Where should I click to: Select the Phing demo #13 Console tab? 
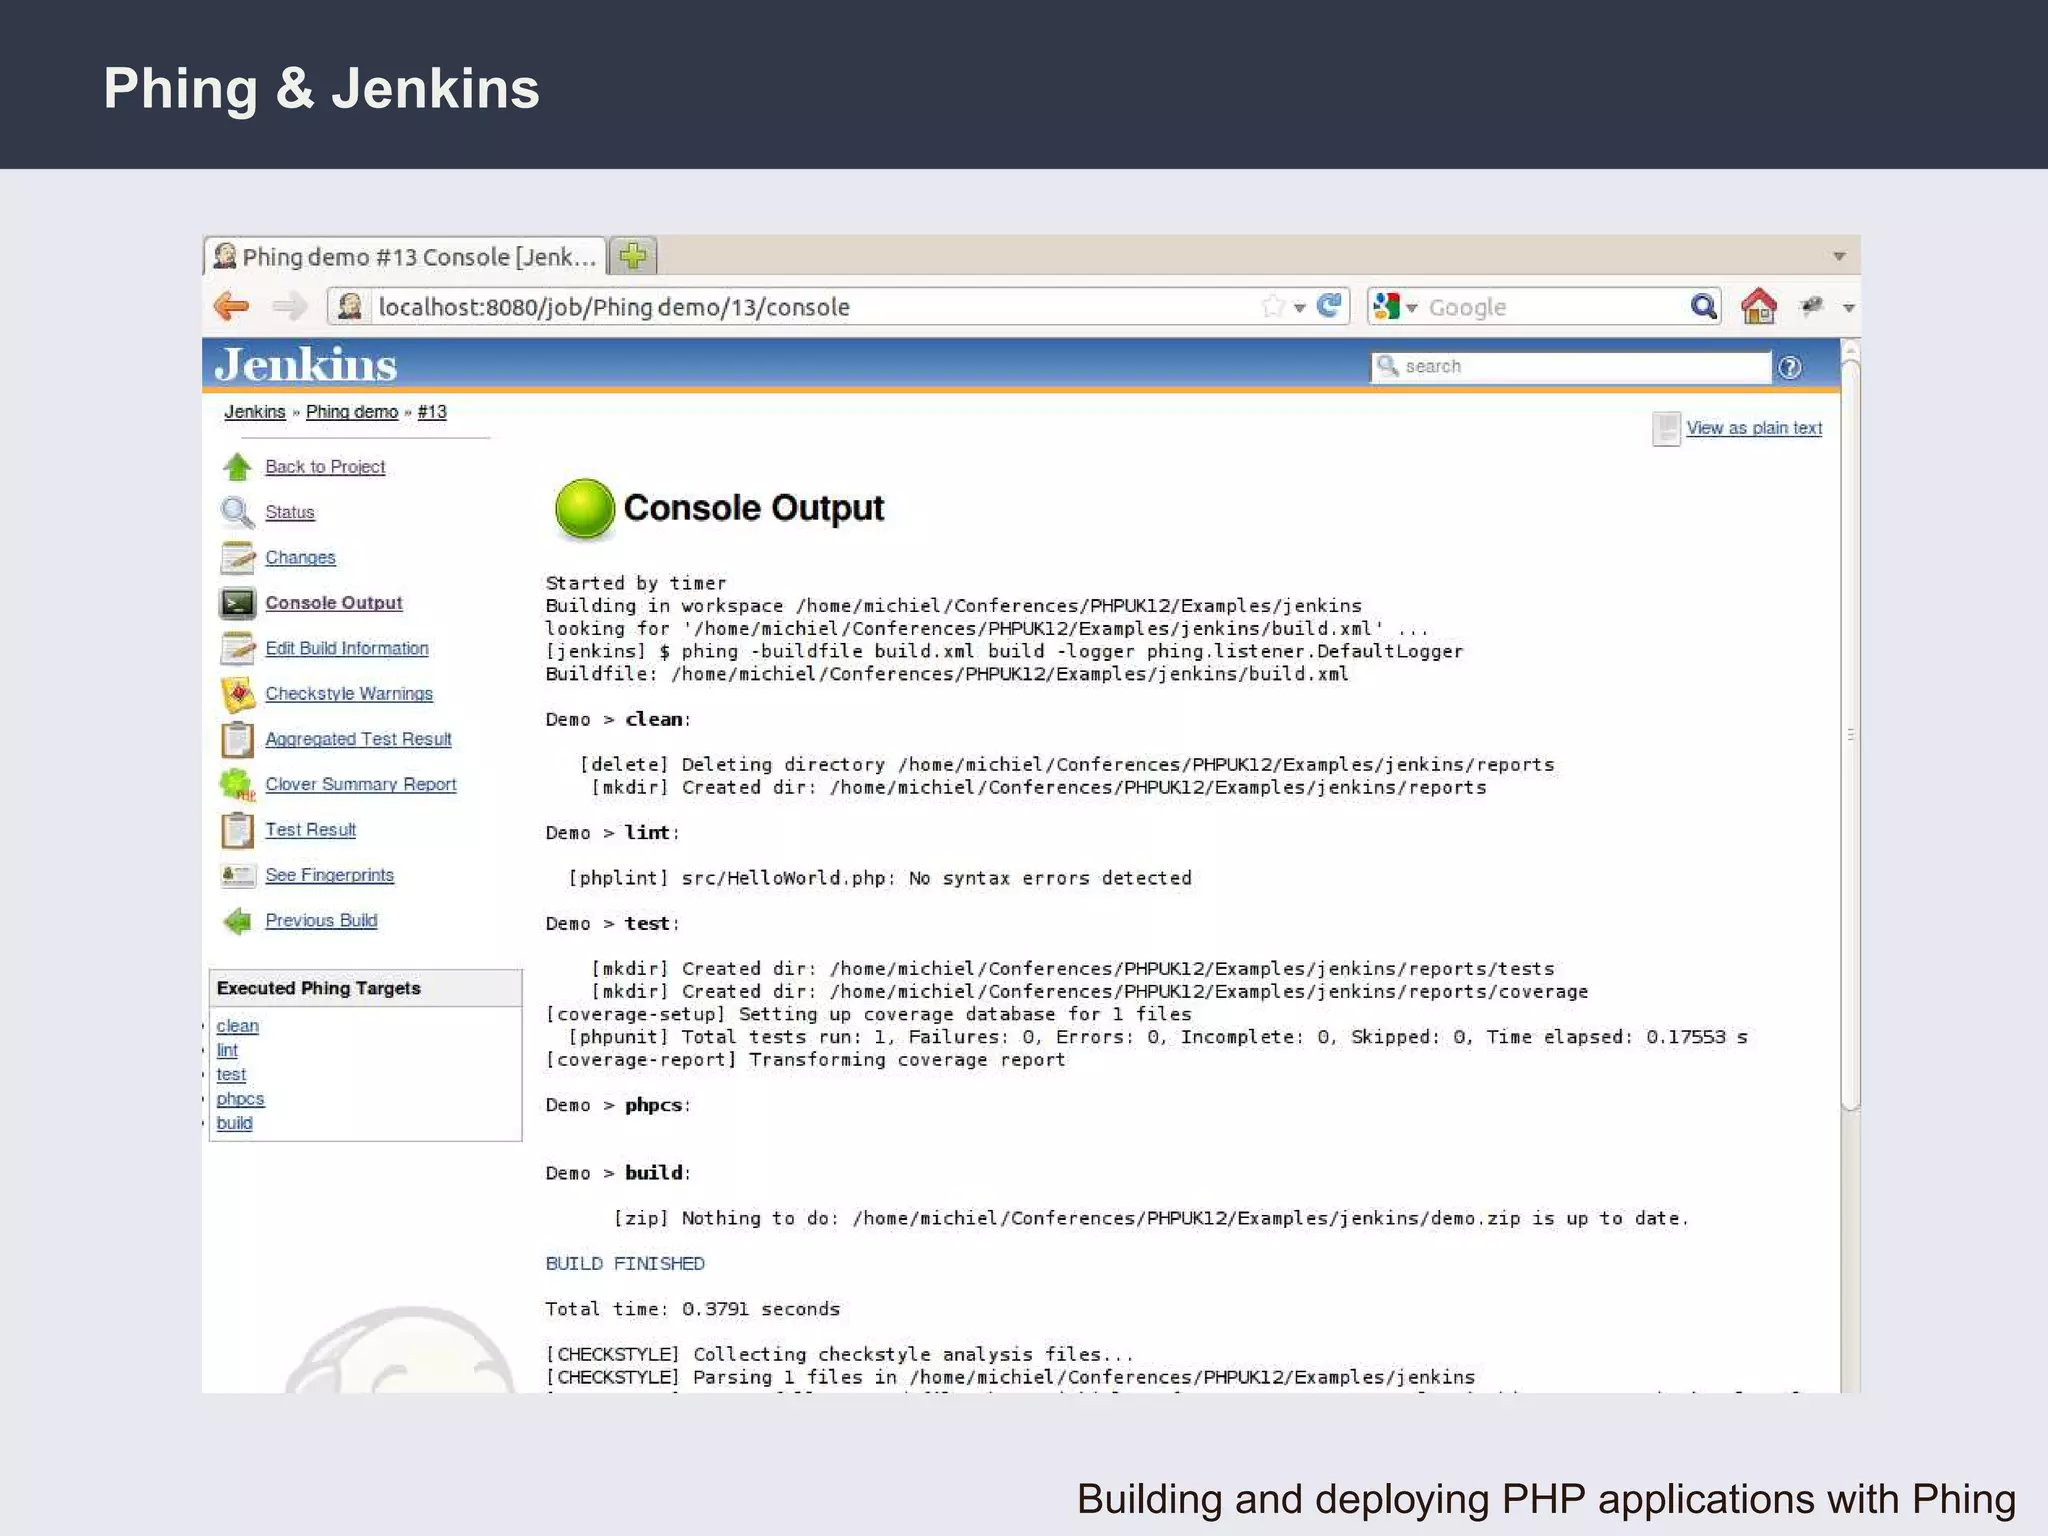click(405, 257)
